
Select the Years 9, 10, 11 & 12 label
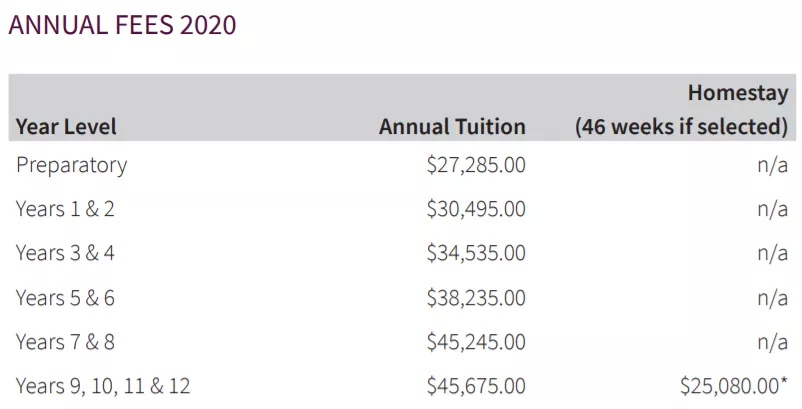[x=103, y=386]
